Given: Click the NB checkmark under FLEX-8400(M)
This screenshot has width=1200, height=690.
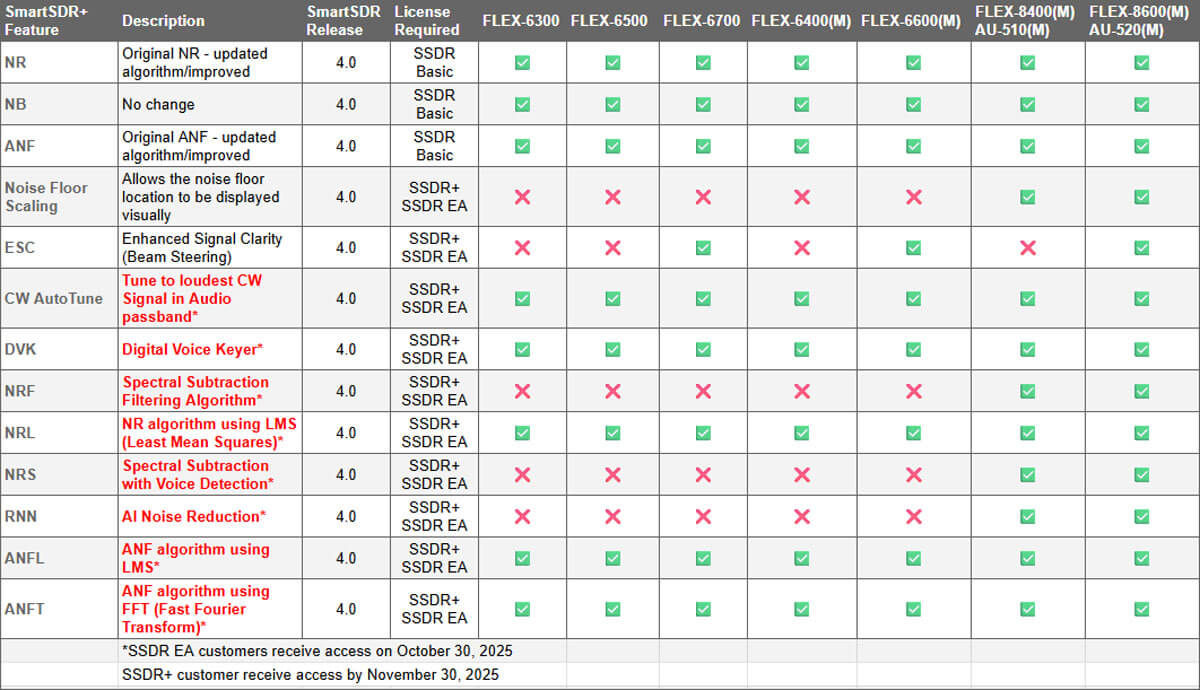Looking at the screenshot, I should click(1027, 104).
